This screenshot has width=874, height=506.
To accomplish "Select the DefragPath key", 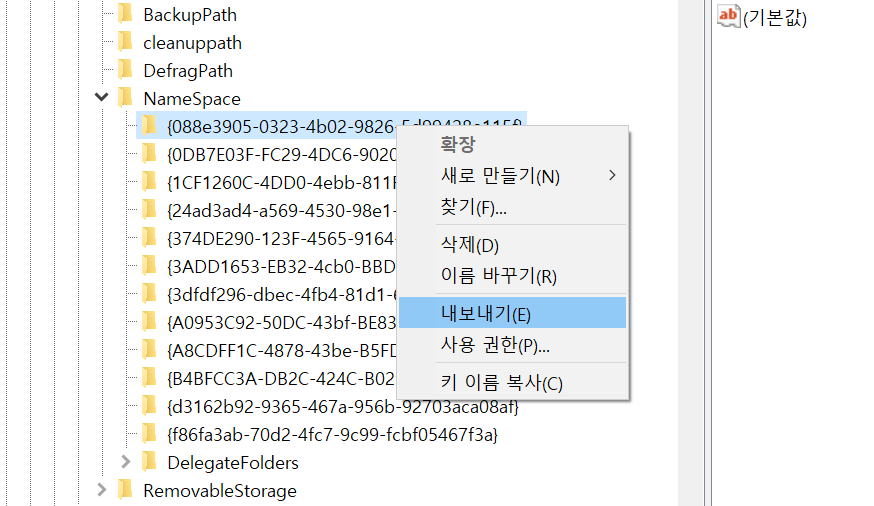I will [x=188, y=71].
